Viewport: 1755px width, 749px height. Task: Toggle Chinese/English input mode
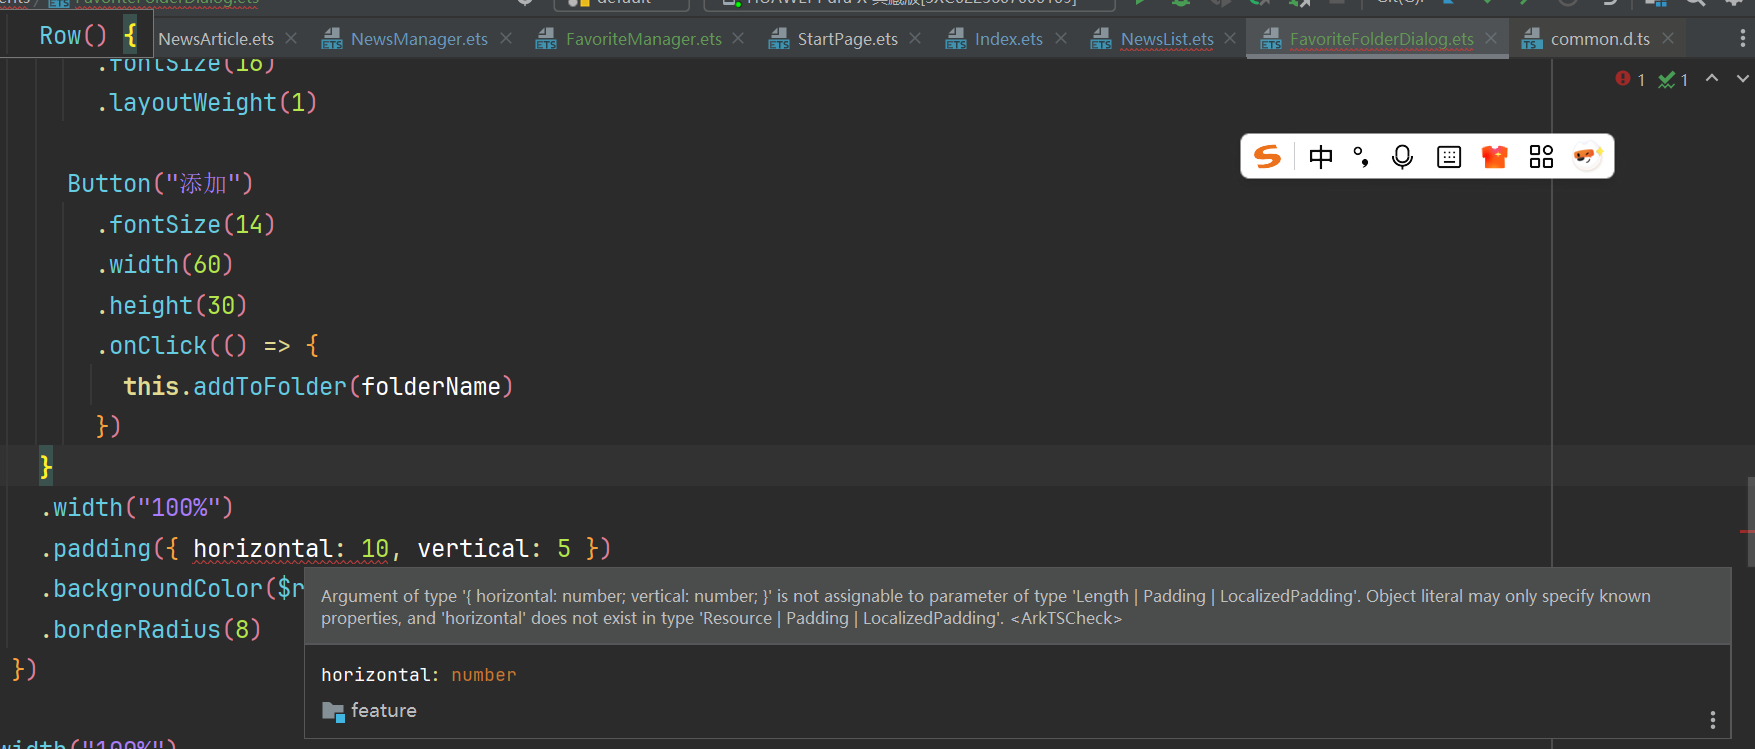(1320, 157)
